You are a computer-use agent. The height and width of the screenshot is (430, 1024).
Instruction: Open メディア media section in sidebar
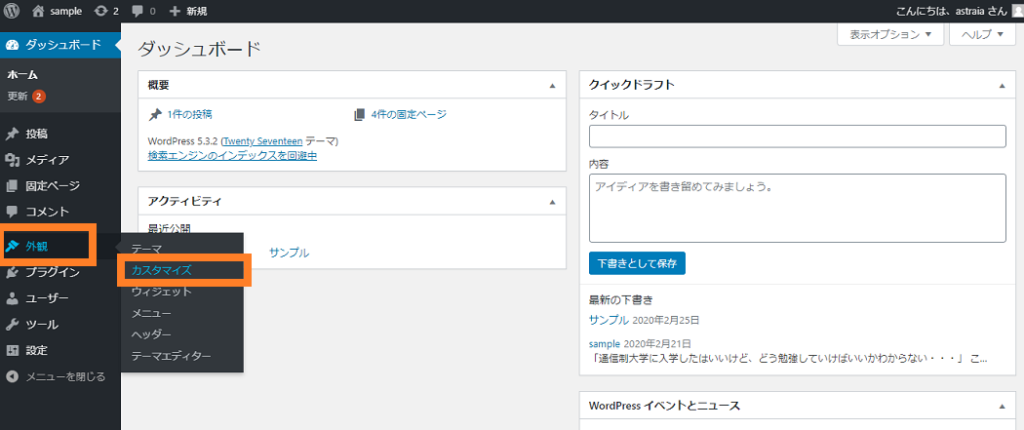(x=47, y=160)
